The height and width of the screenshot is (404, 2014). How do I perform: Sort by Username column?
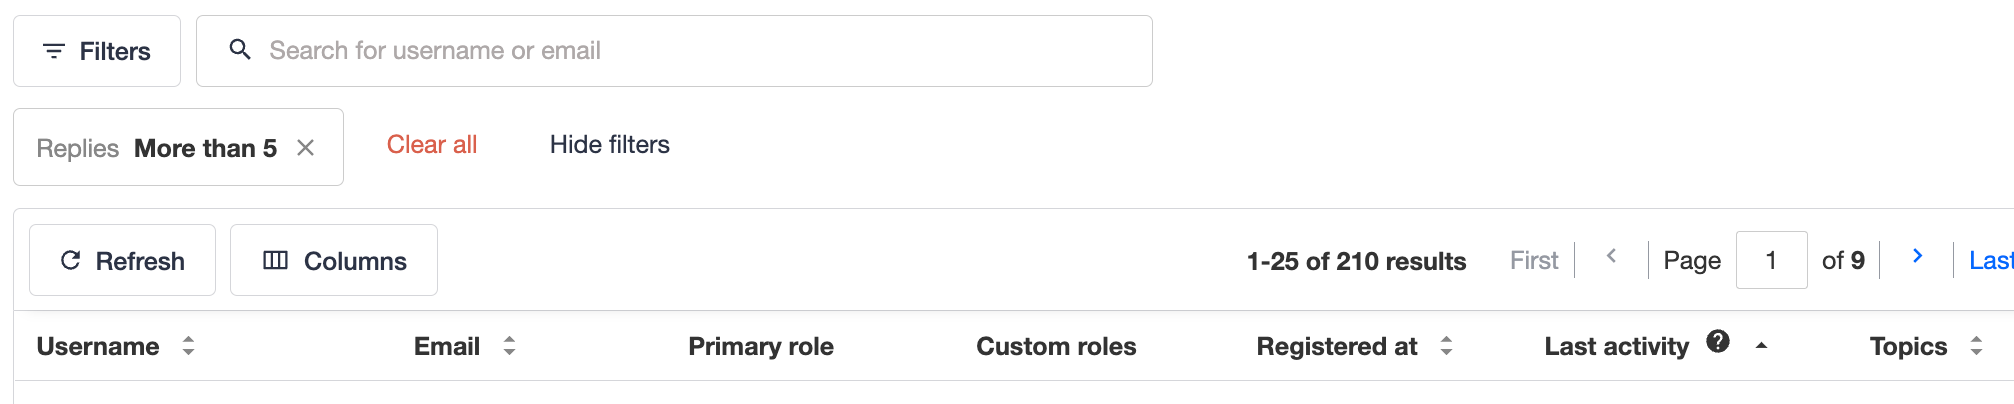(98, 346)
